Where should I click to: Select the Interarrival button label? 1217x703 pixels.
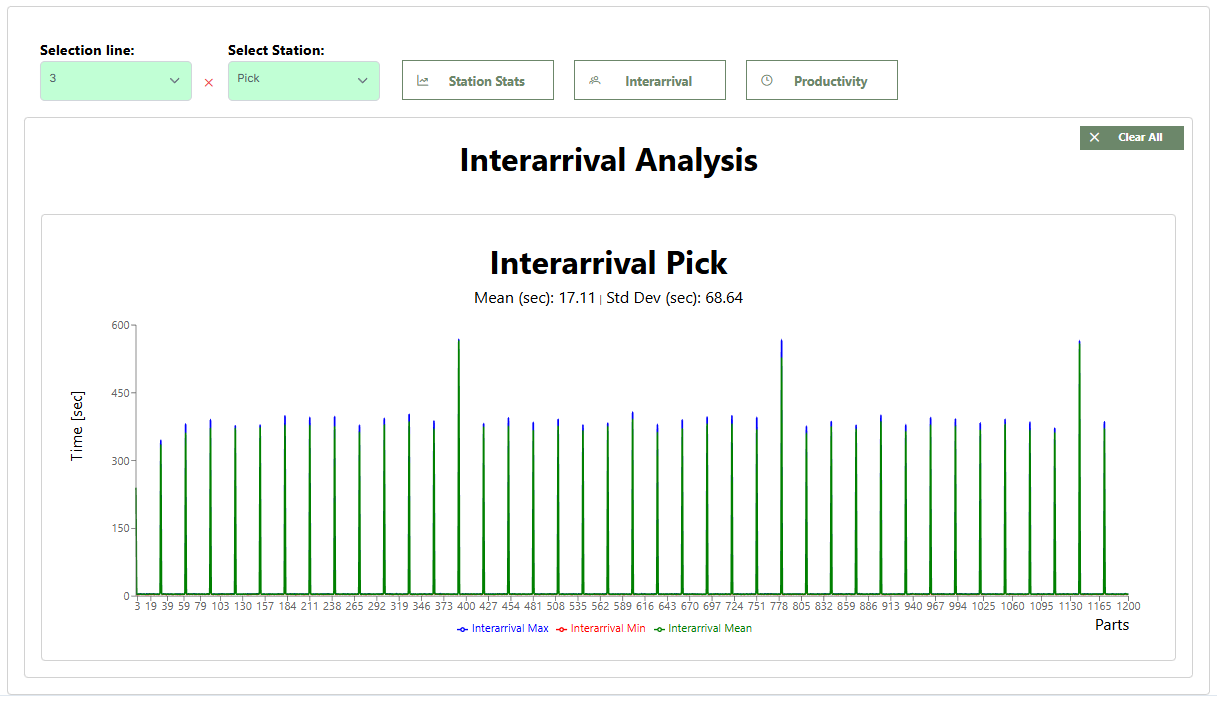point(658,81)
